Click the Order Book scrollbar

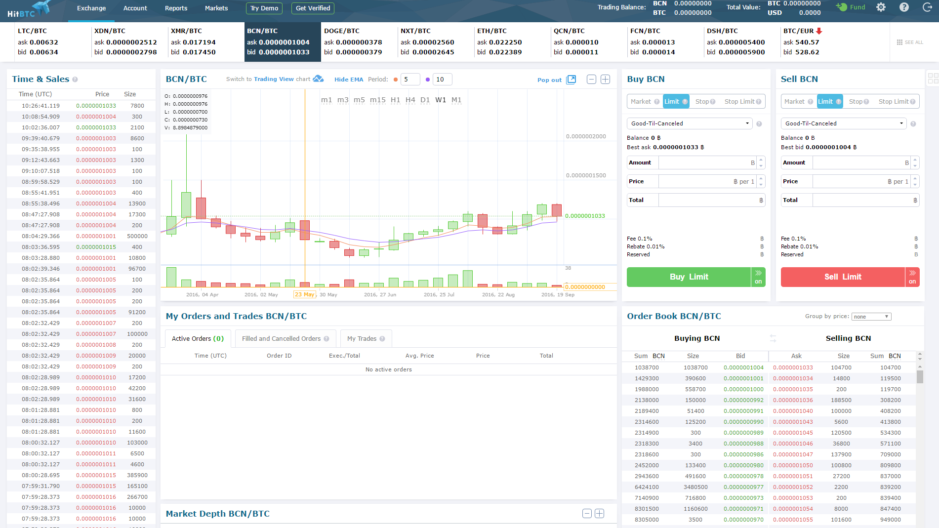(920, 377)
